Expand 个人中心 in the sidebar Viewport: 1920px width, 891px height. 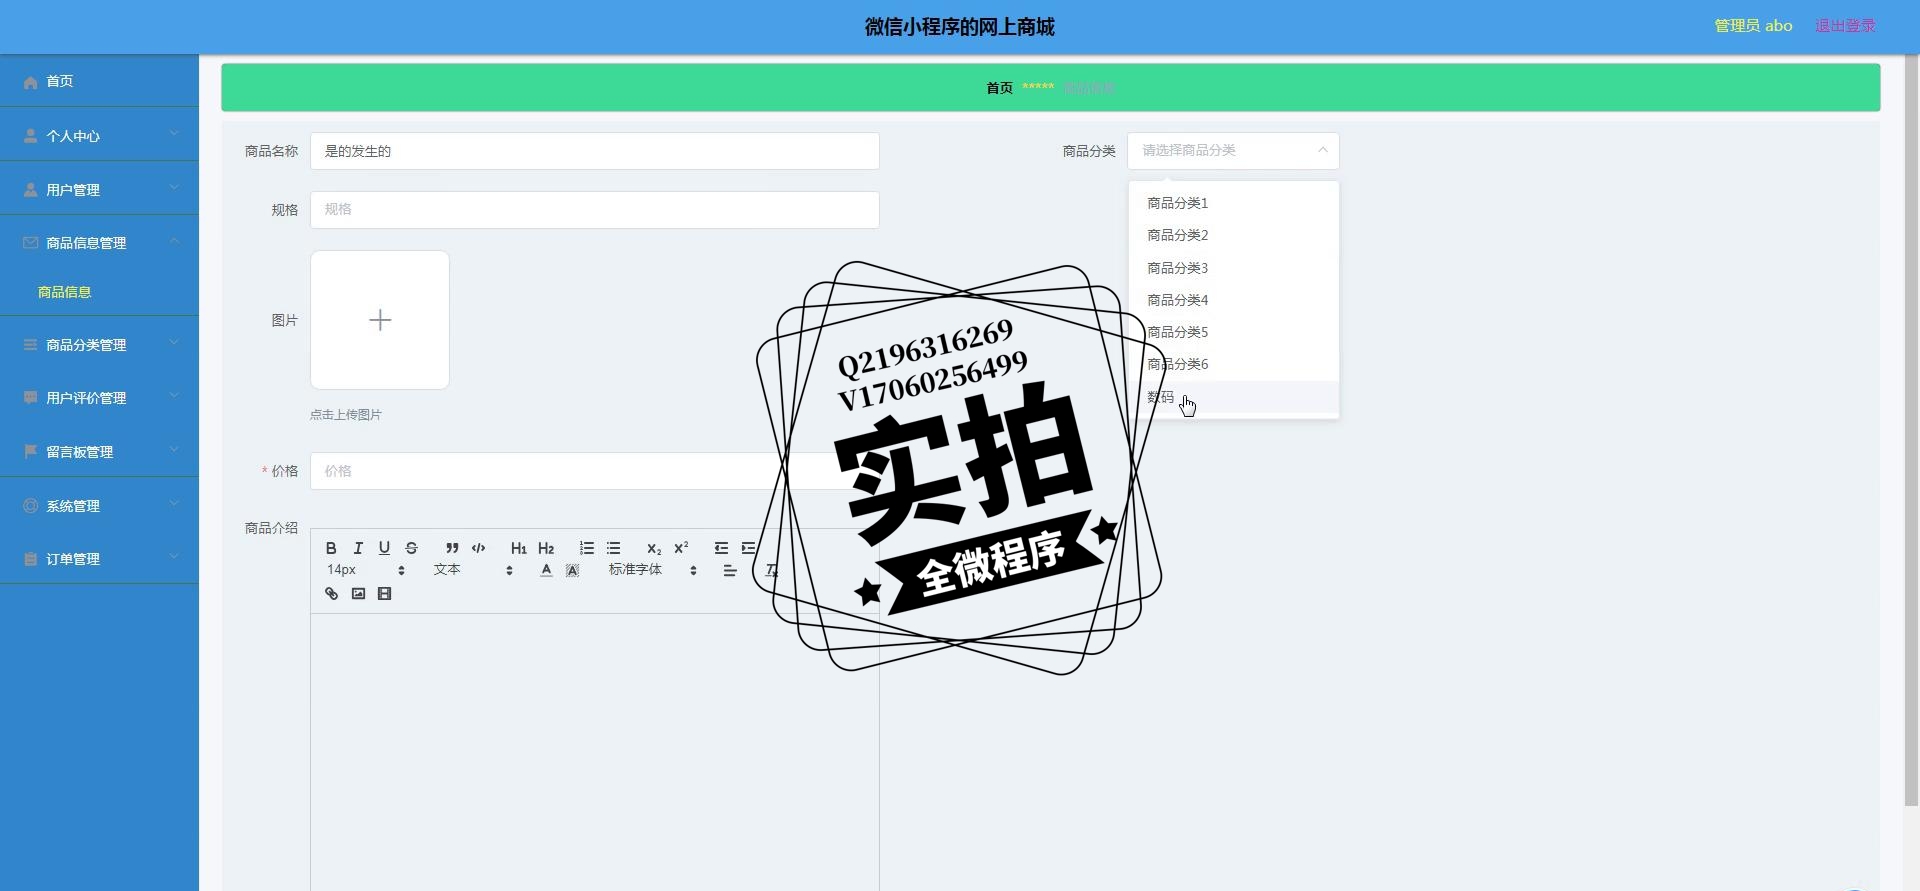coord(99,135)
